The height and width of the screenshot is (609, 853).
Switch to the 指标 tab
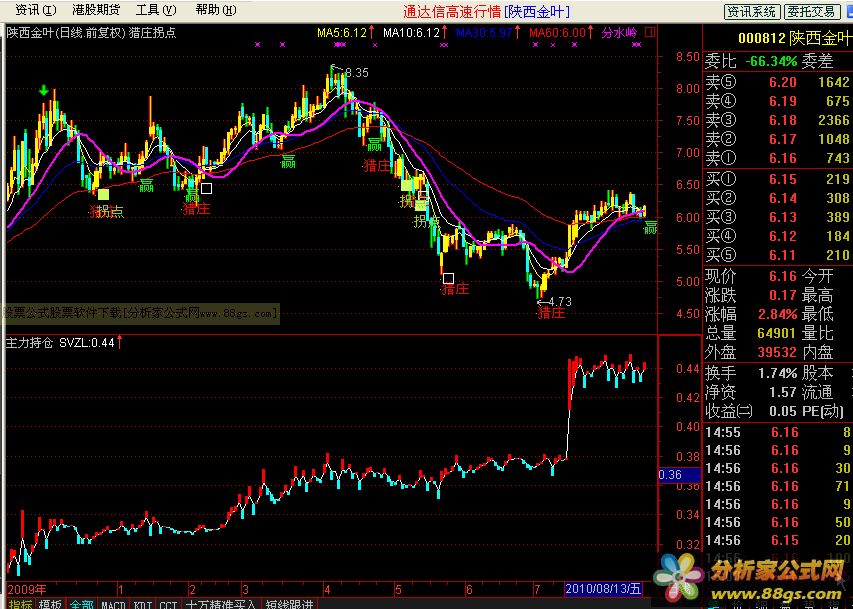pos(21,604)
